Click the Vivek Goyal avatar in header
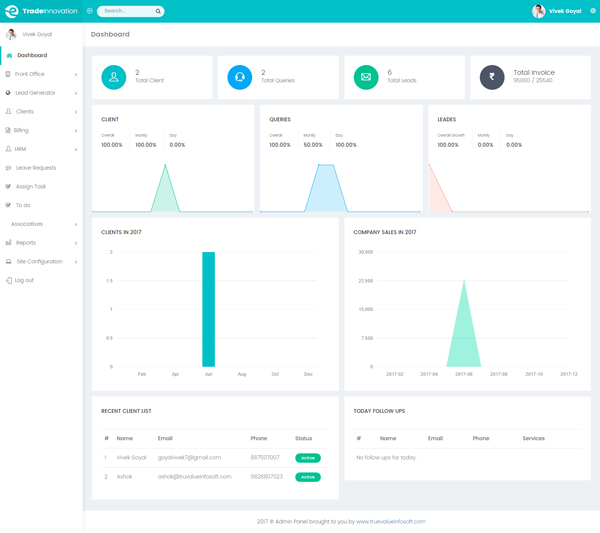Screen dimensions: 600x533 point(538,11)
